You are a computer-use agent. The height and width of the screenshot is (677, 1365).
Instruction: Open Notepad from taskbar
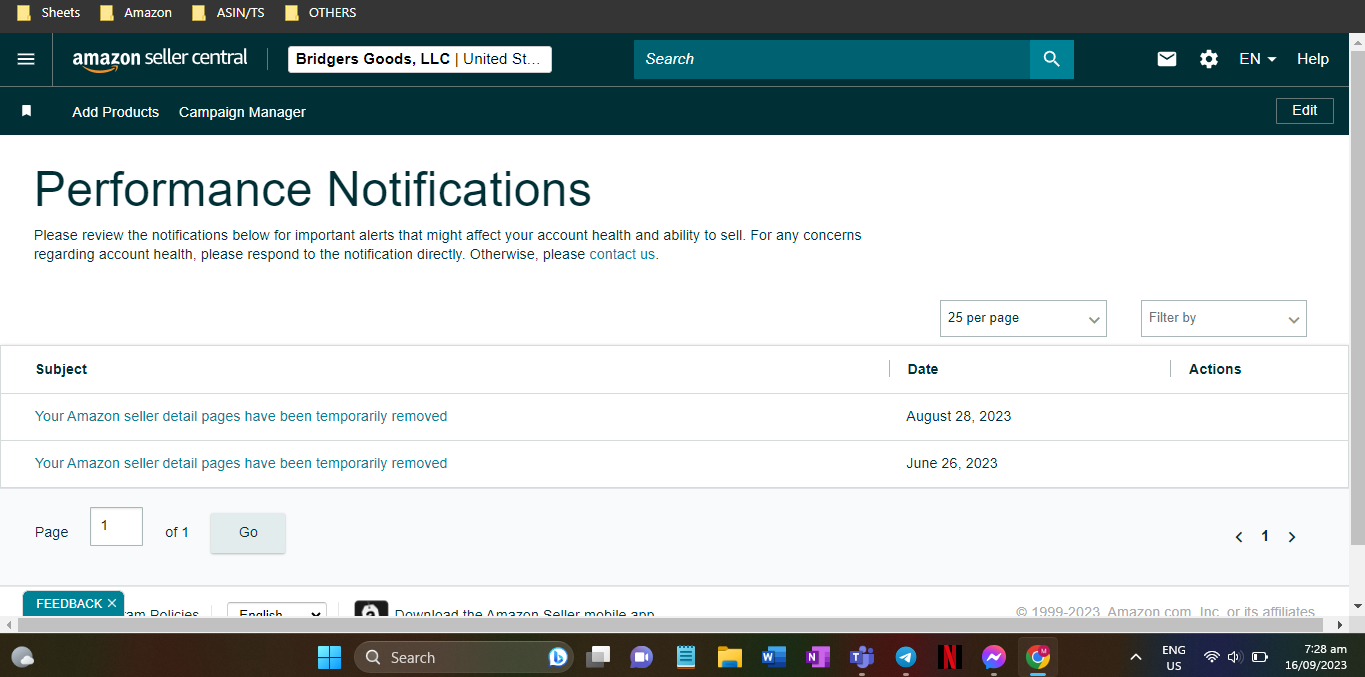pyautogui.click(x=686, y=657)
